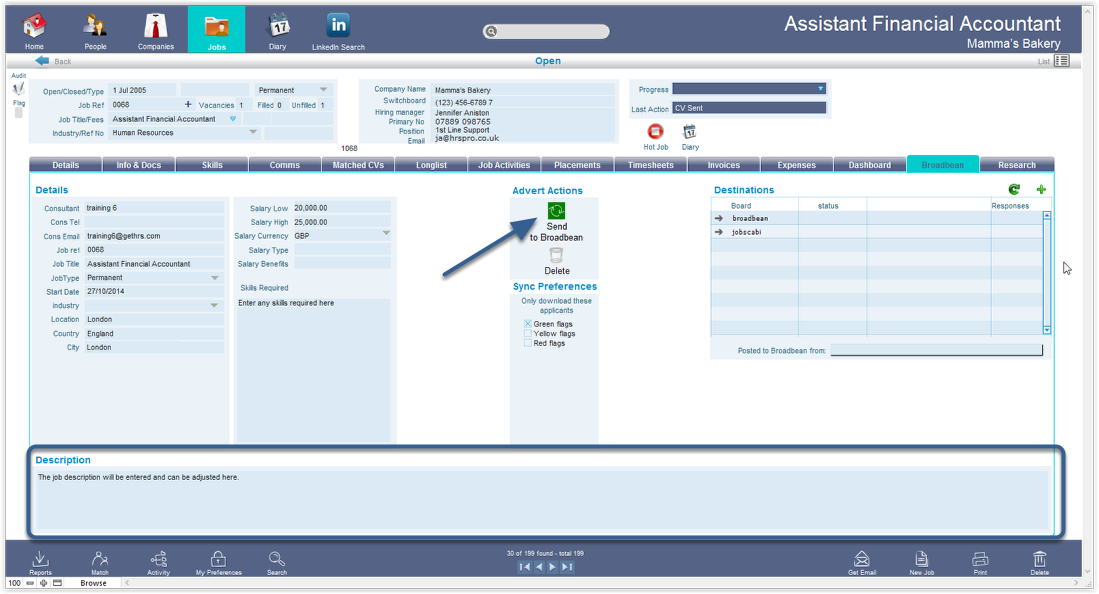Mark the job as Hot Job
The width and height of the screenshot is (1099, 594).
(655, 132)
